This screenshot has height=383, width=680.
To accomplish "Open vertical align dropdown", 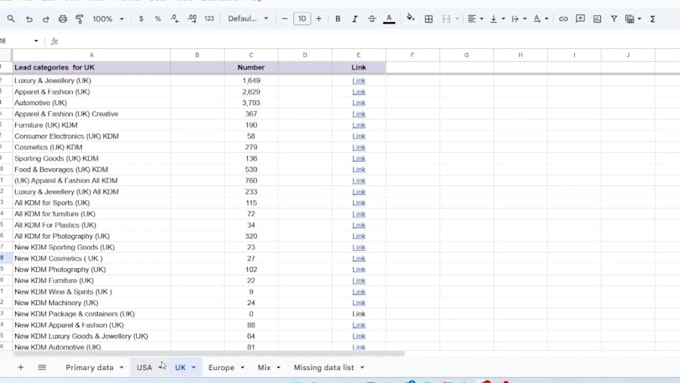I will [x=497, y=19].
